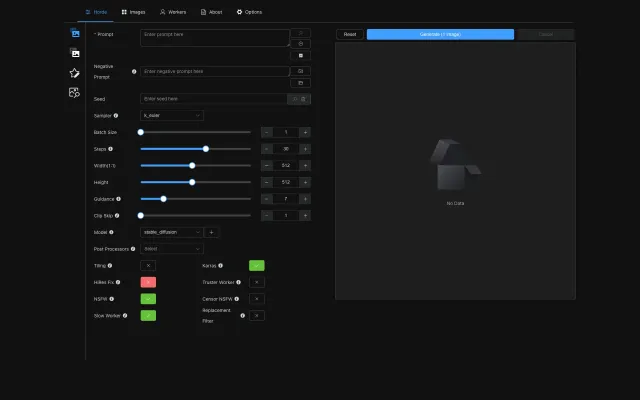Image resolution: width=640 pixels, height=400 pixels.
Task: Click the star-shaped icon in left sidebar
Action: (74, 73)
